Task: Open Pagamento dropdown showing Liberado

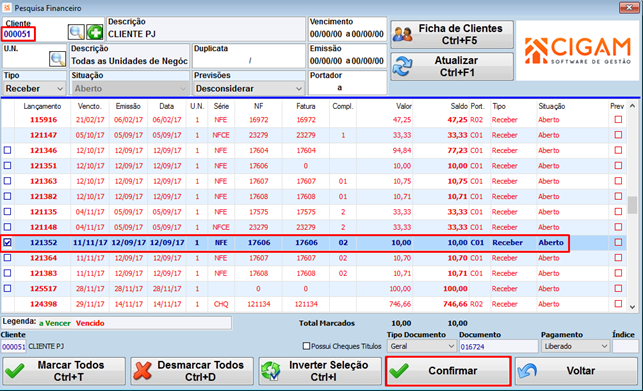Action: click(575, 346)
